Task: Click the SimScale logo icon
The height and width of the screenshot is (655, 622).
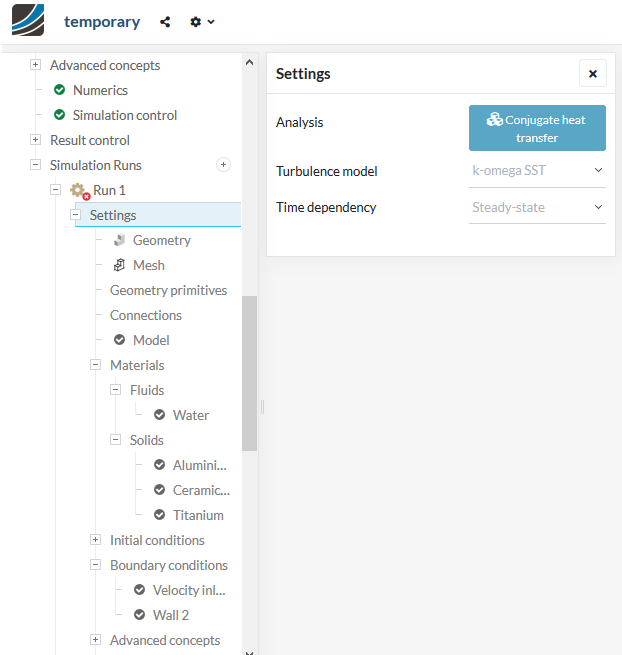Action: (x=28, y=21)
